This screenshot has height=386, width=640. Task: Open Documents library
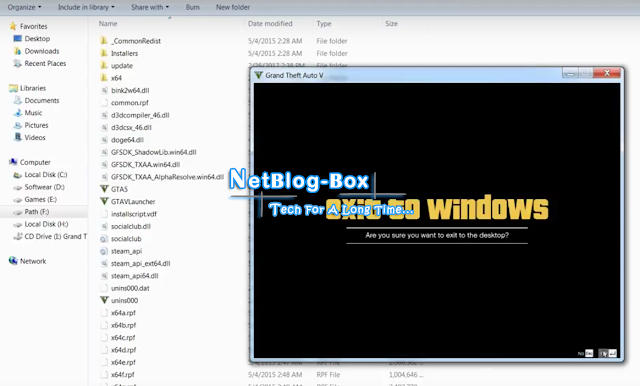pyautogui.click(x=42, y=100)
